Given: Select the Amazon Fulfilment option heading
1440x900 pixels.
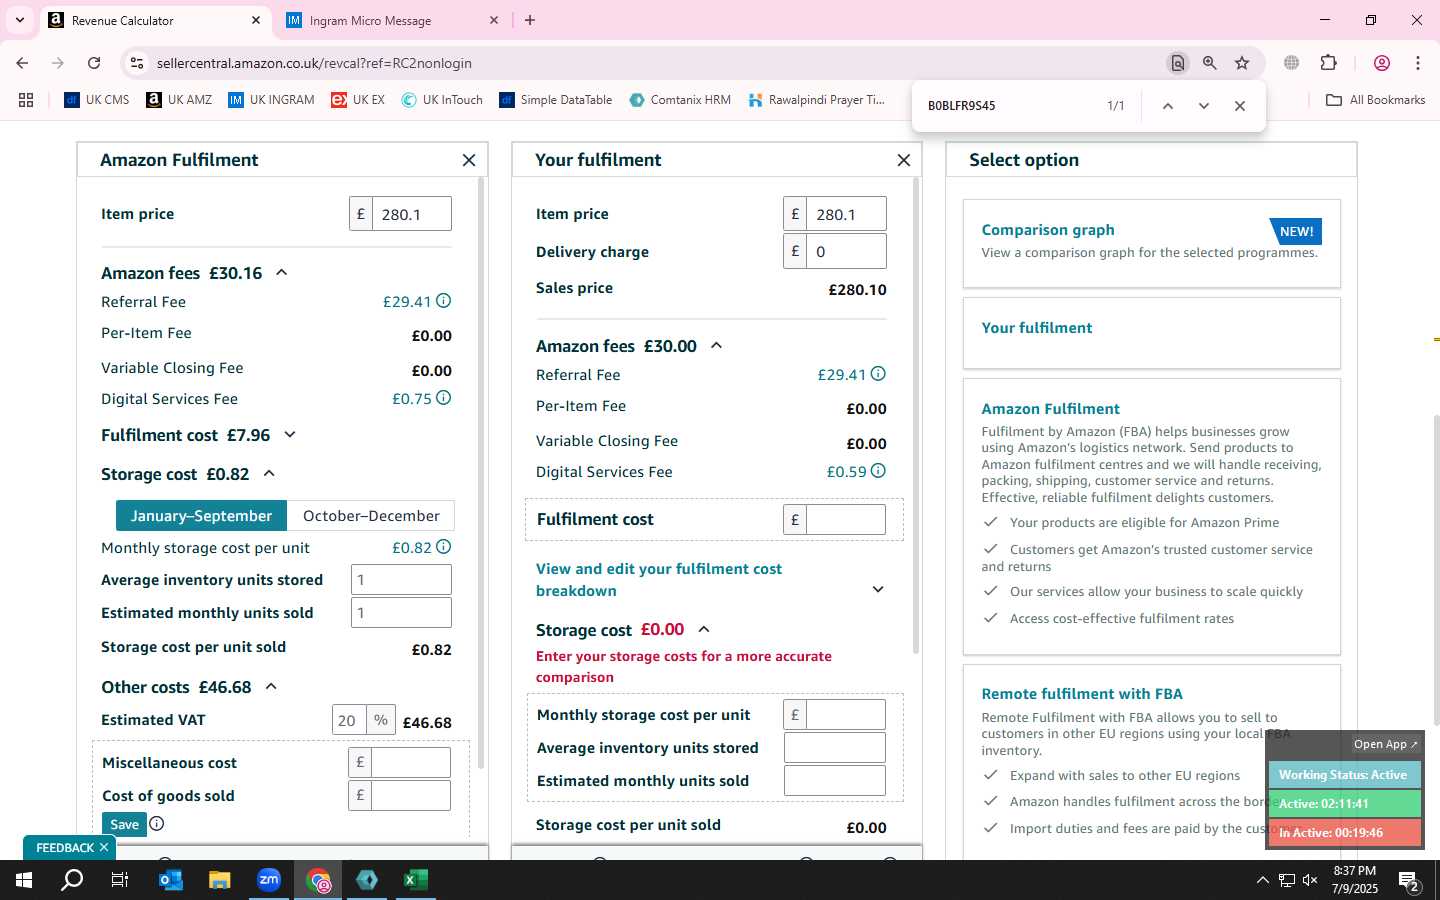Looking at the screenshot, I should tap(1050, 409).
